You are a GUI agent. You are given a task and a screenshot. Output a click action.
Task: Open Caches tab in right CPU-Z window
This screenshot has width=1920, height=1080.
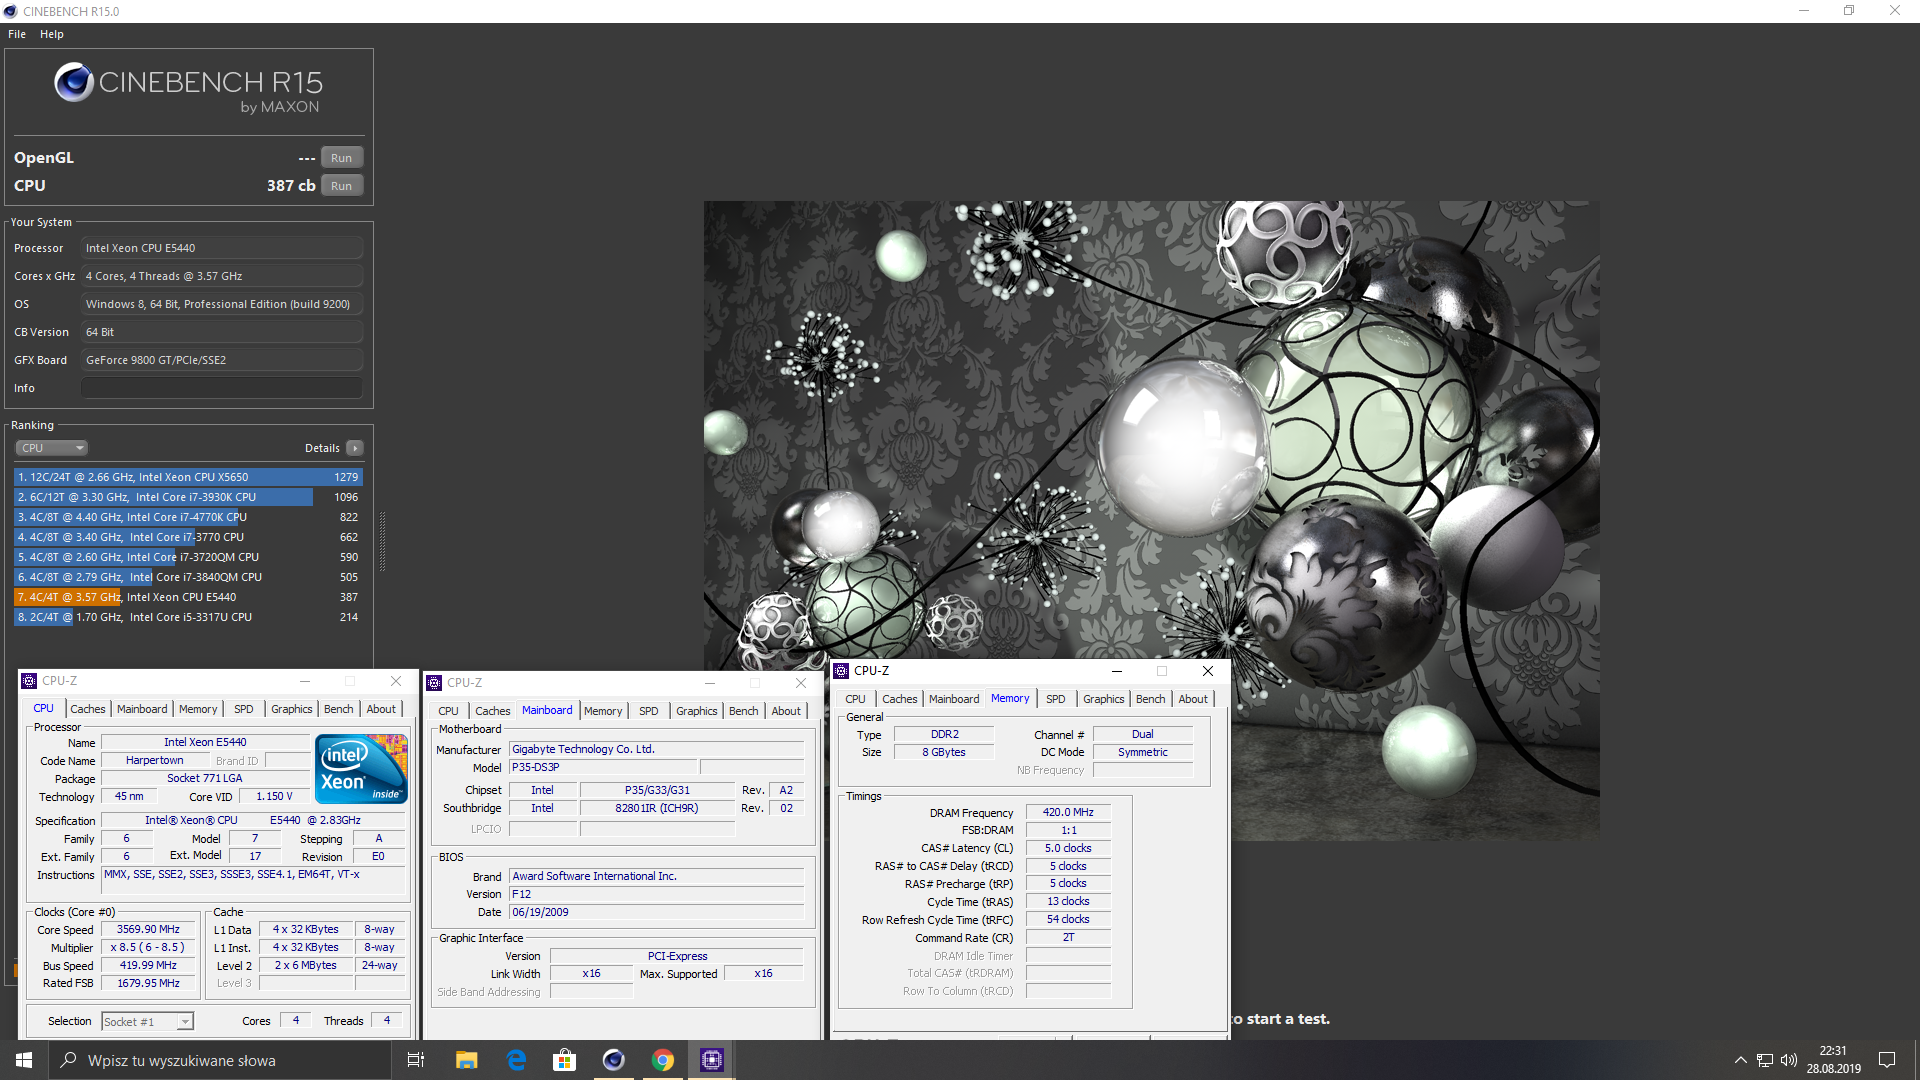click(x=900, y=699)
